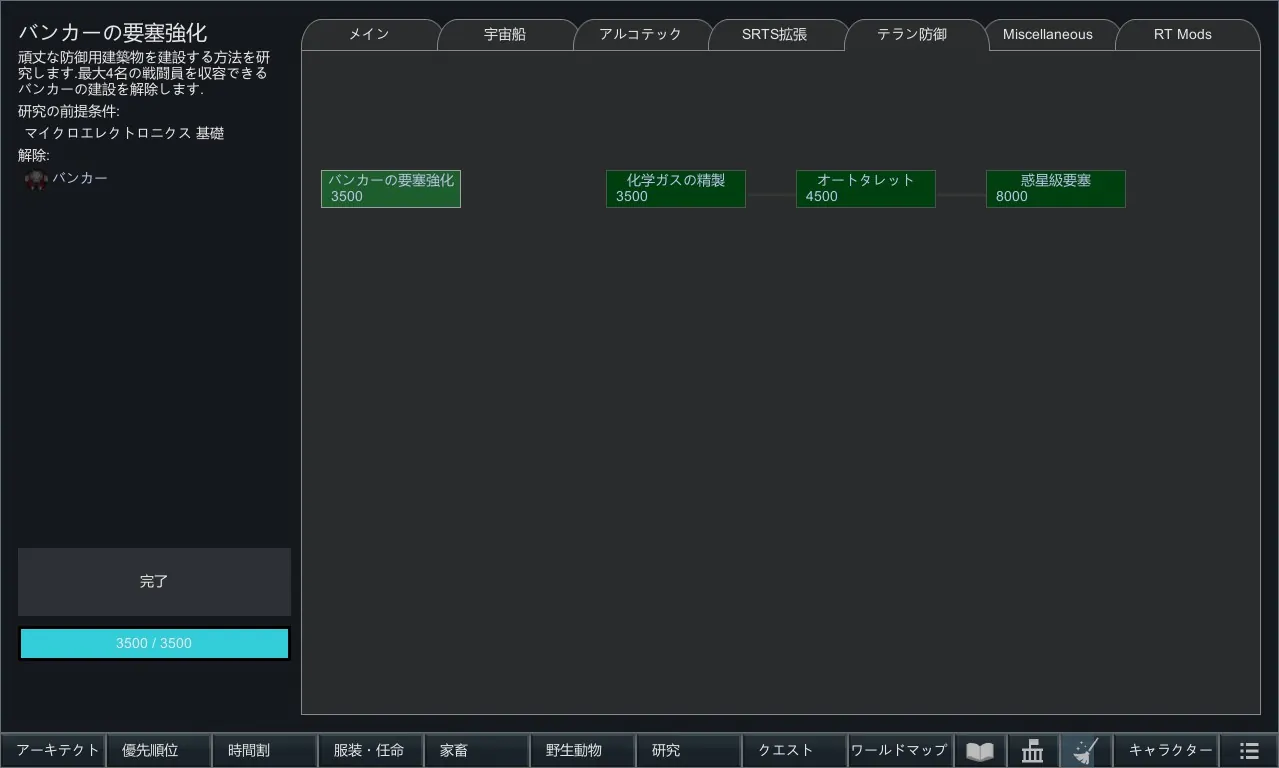The image size is (1279, 768).
Task: Open the ワールドマップ view
Action: click(898, 751)
